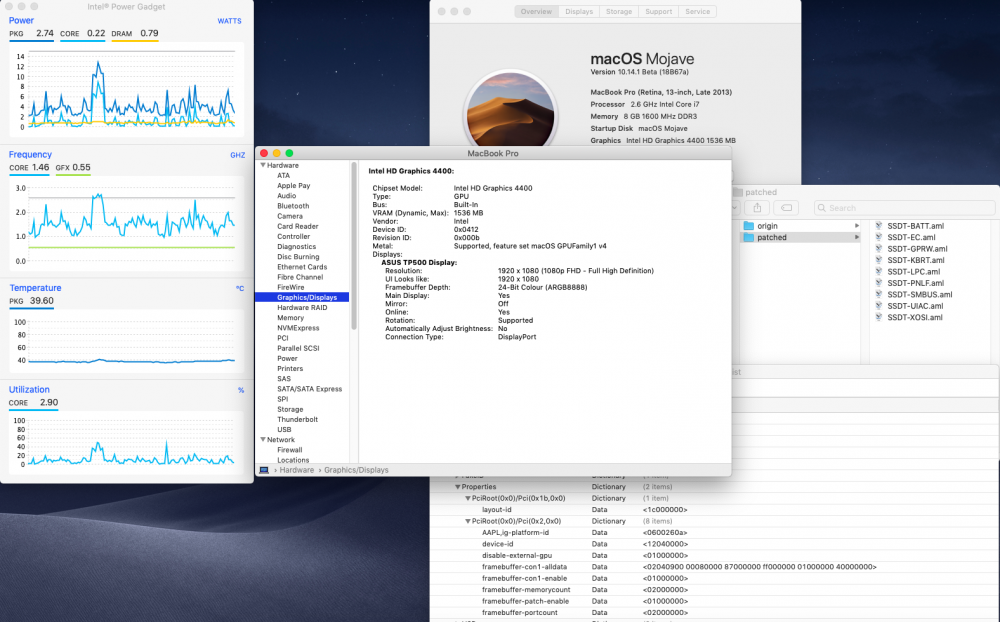
Task: Select the Service tab
Action: point(697,11)
